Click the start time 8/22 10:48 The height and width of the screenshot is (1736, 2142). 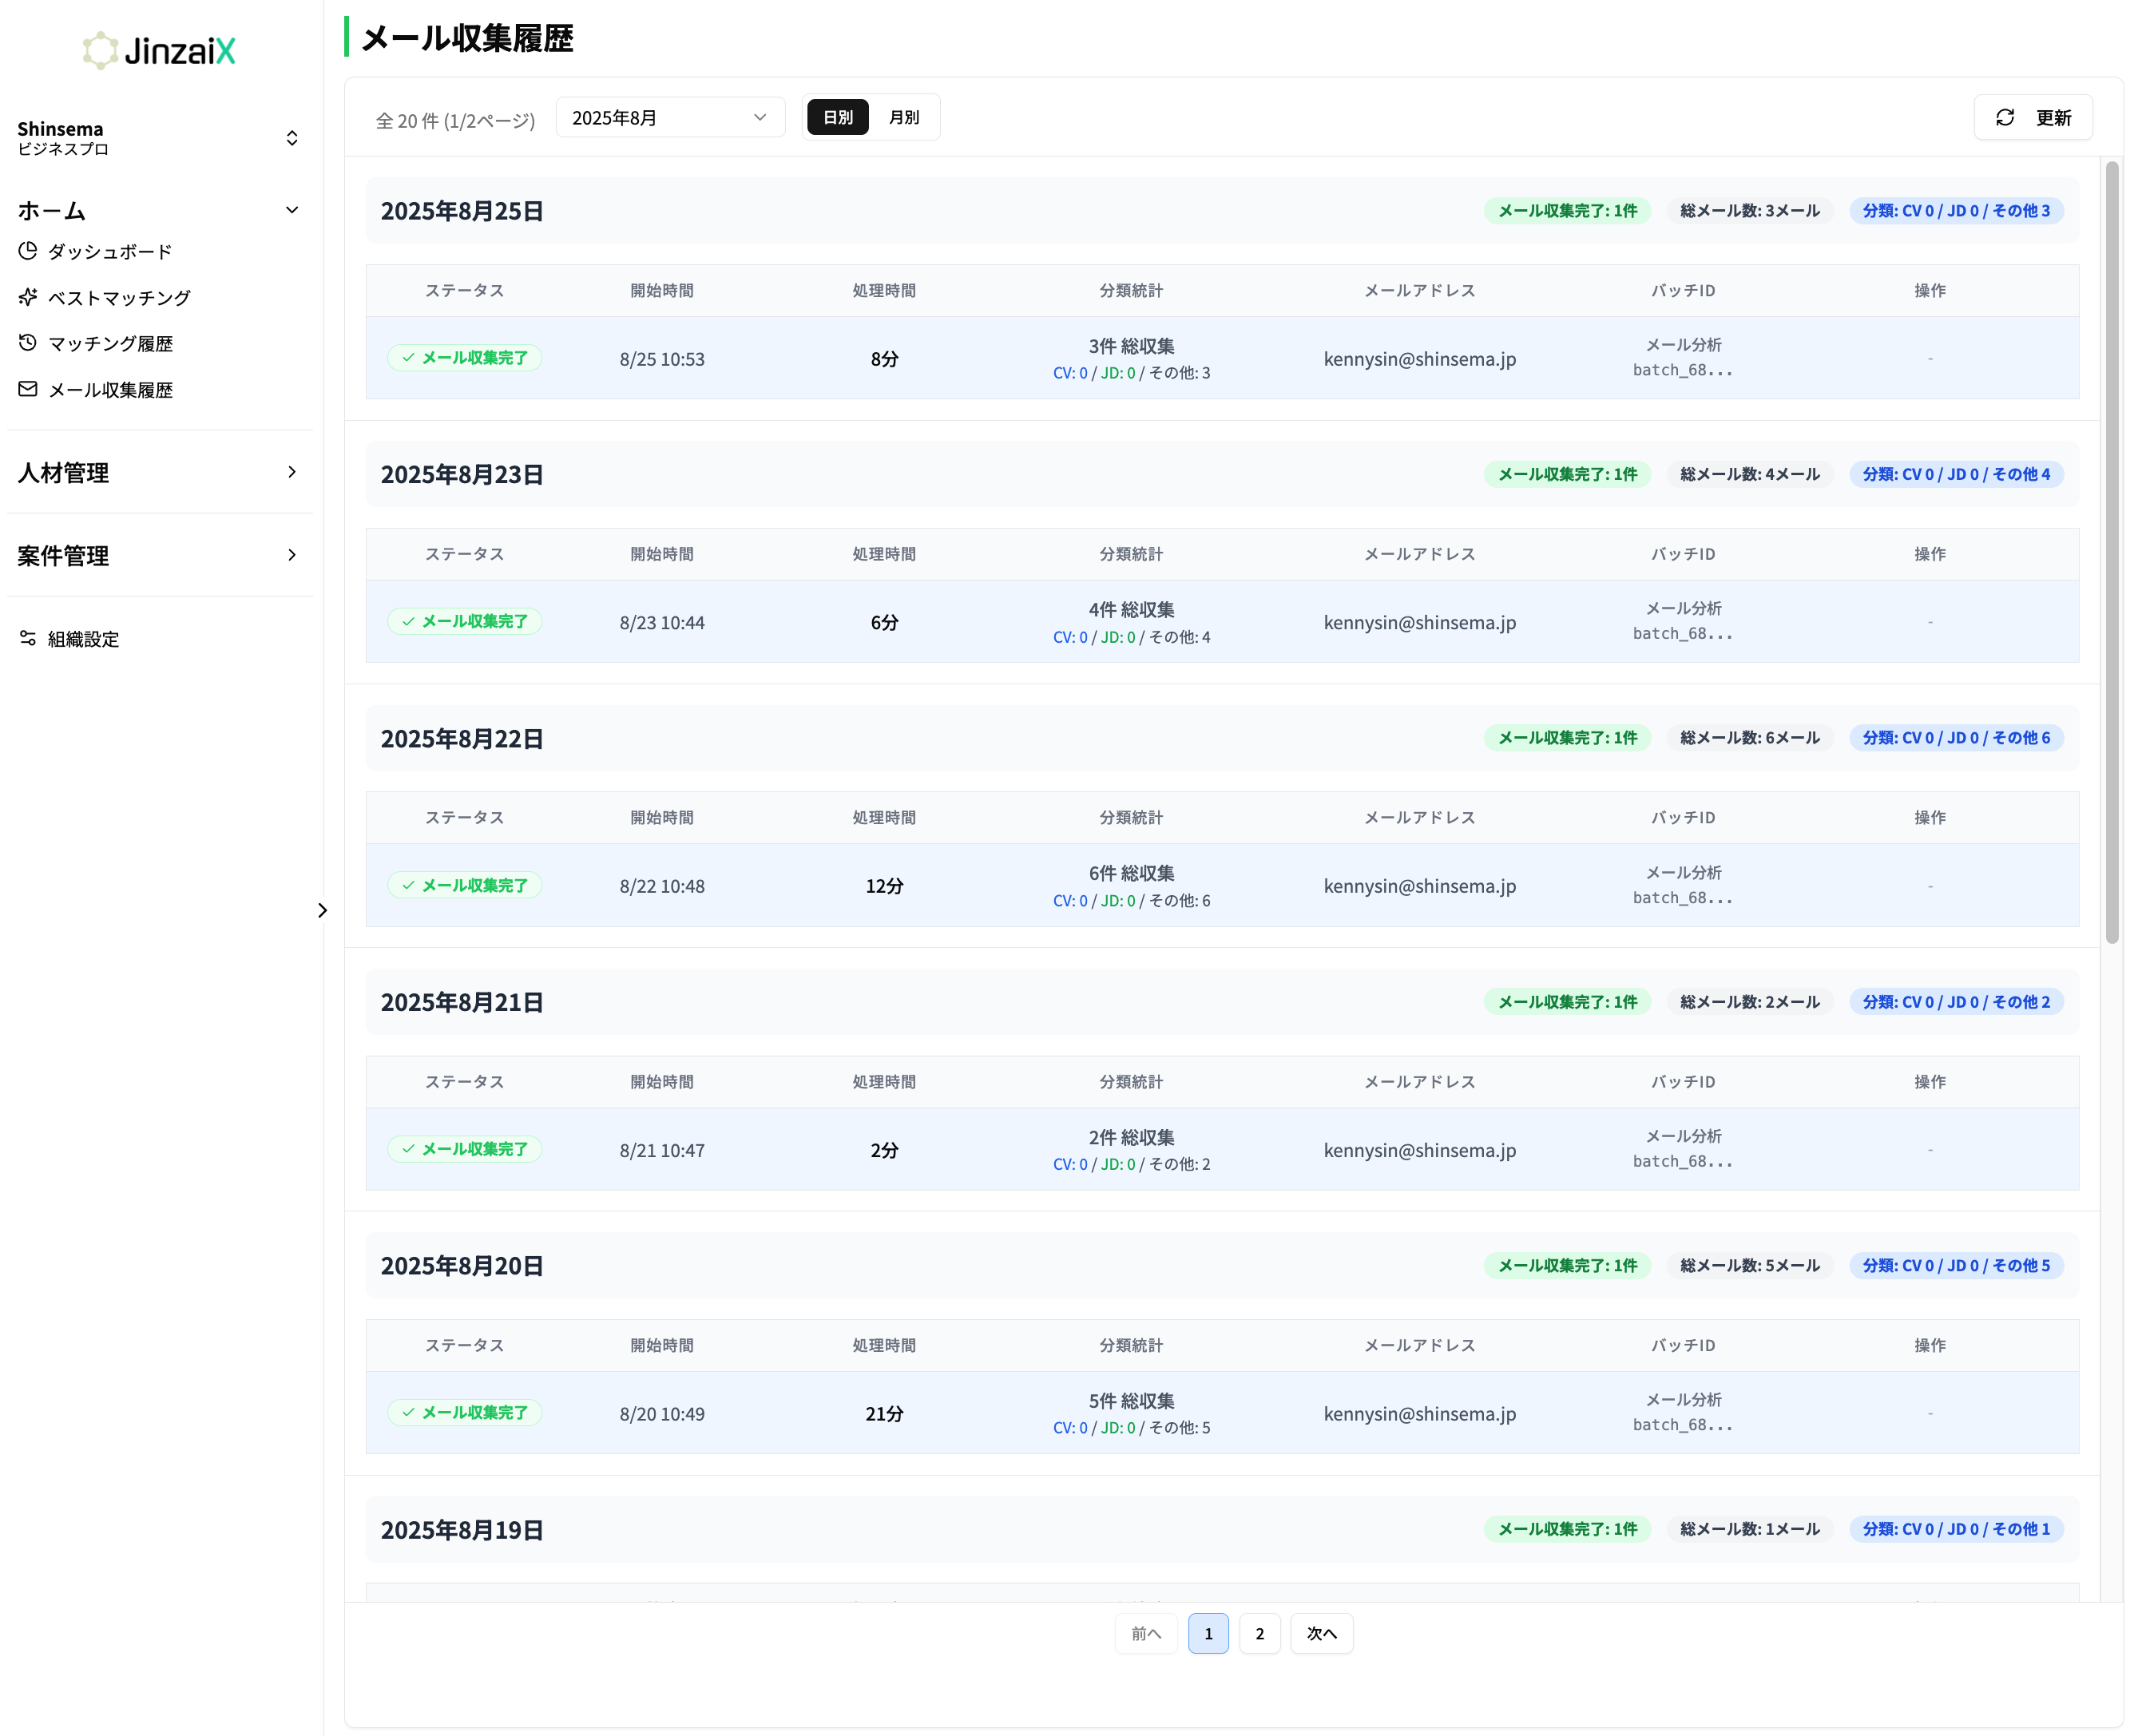coord(662,886)
